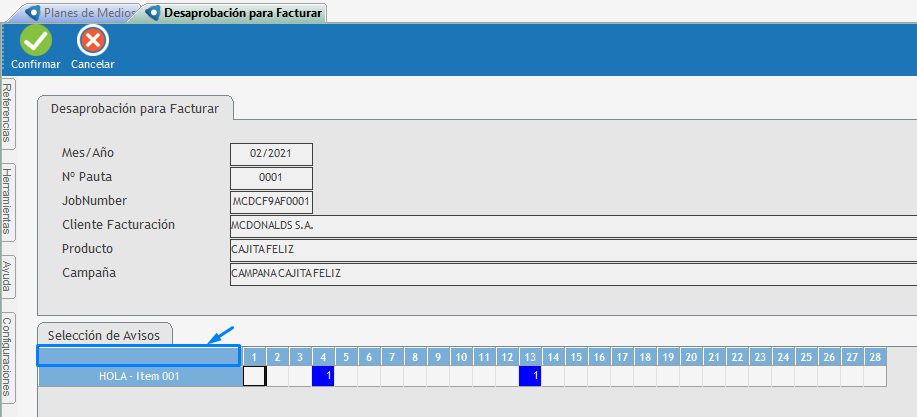
Task: Toggle the blue day 13 ad cell
Action: [x=530, y=376]
